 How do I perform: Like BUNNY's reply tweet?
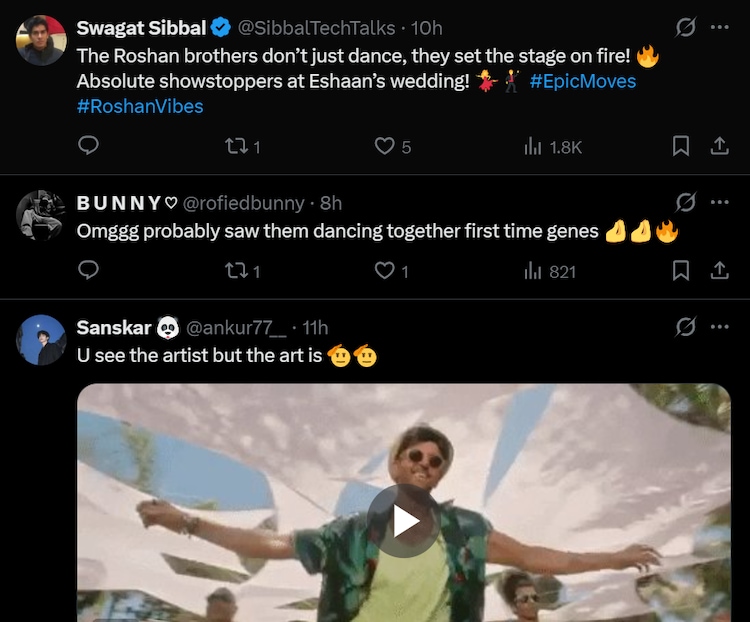(x=385, y=271)
